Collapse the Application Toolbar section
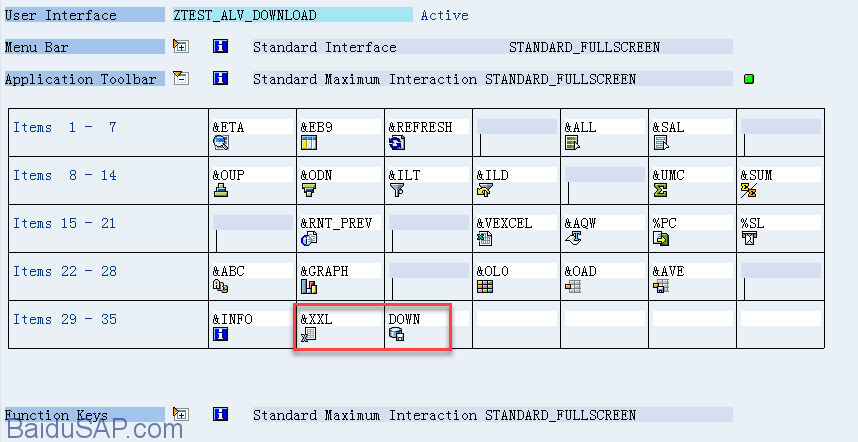The image size is (858, 442). pyautogui.click(x=180, y=78)
